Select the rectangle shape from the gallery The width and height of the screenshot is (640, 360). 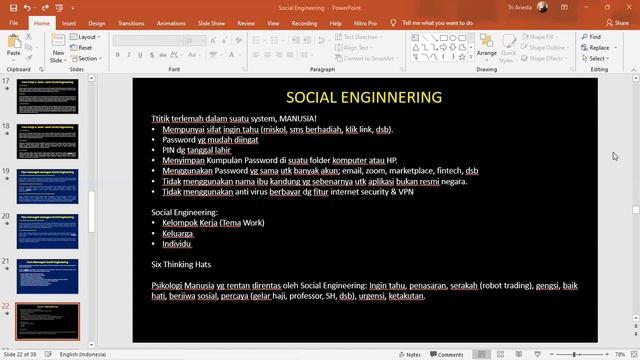pyautogui.click(x=444, y=38)
